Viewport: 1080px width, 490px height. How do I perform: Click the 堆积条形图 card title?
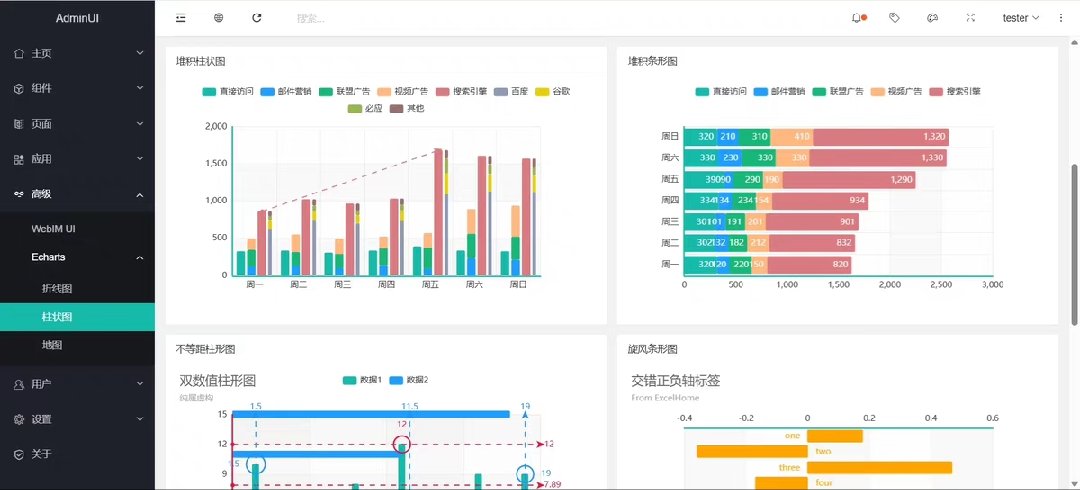(x=652, y=61)
